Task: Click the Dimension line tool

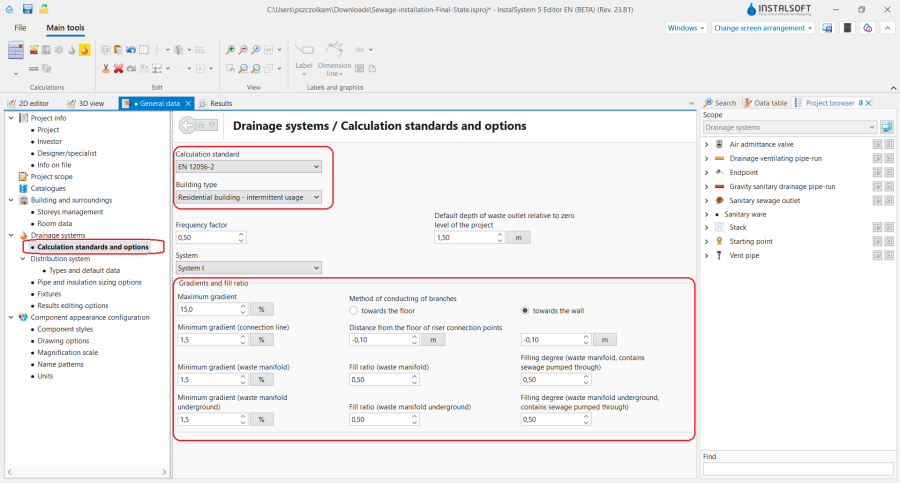Action: pyautogui.click(x=334, y=59)
